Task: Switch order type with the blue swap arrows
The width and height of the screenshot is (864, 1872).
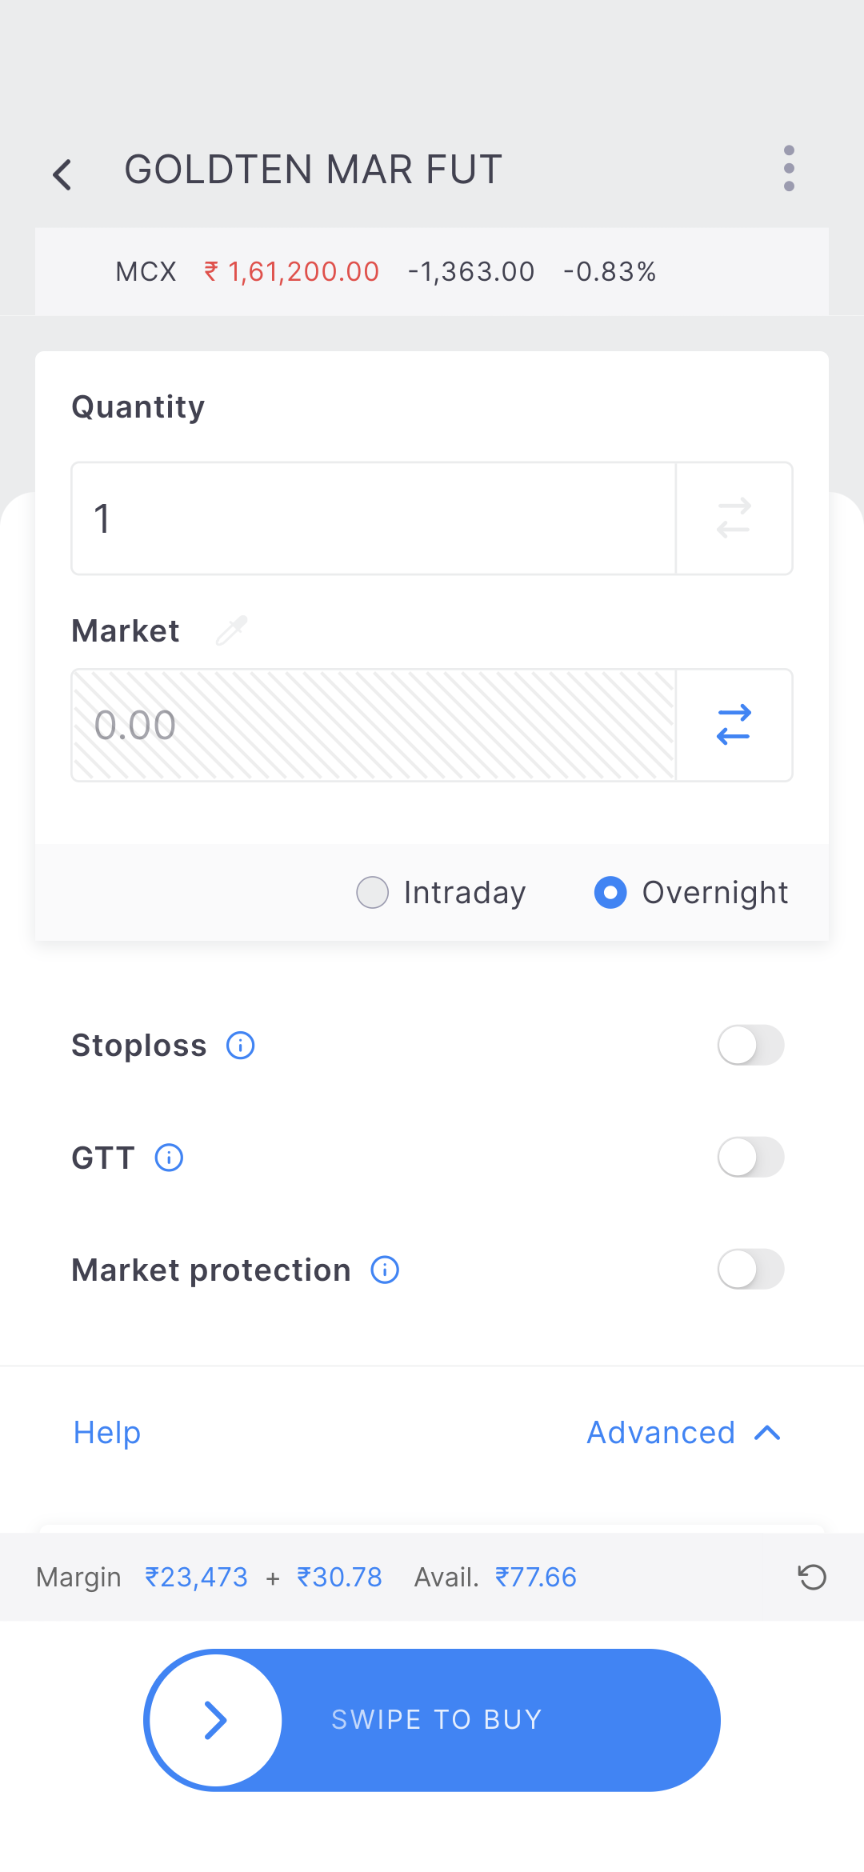Action: click(x=734, y=725)
